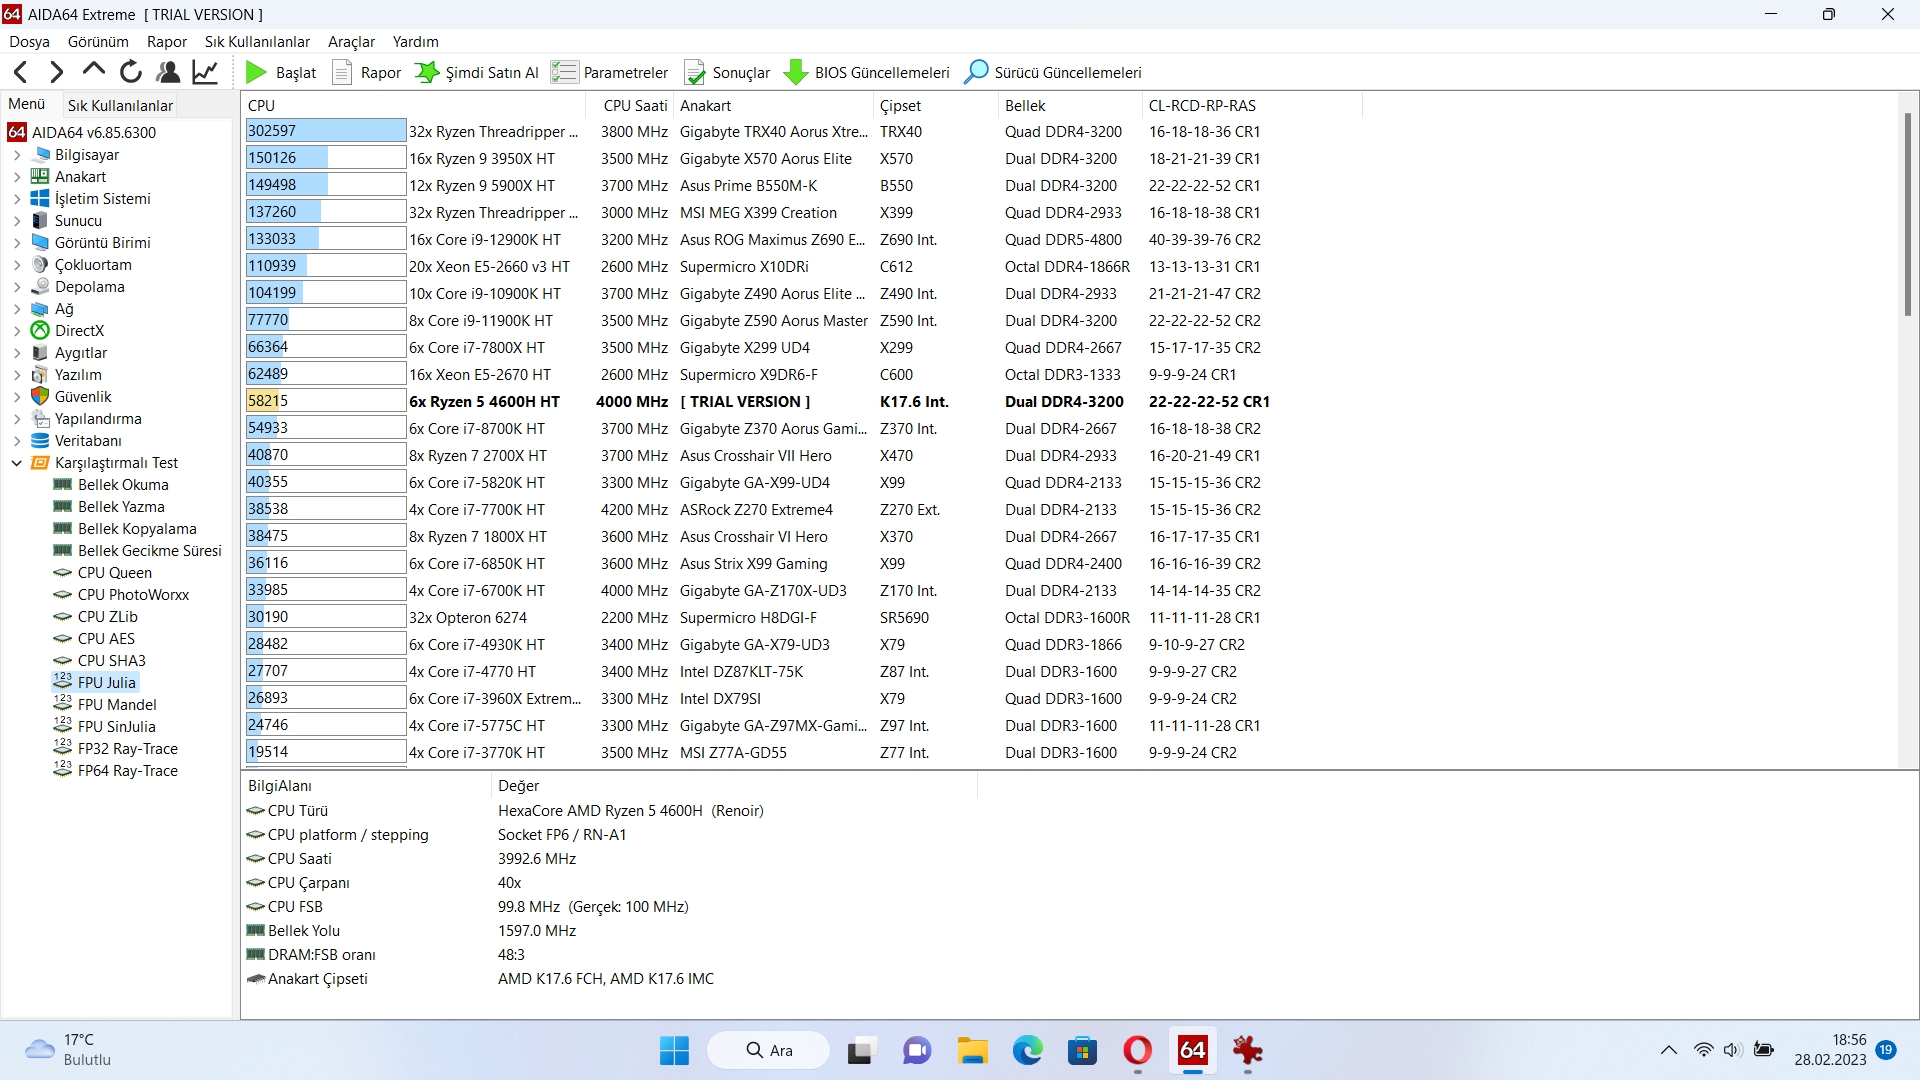Click the Windows Start button
Viewport: 1920px width, 1080px height.
(674, 1051)
